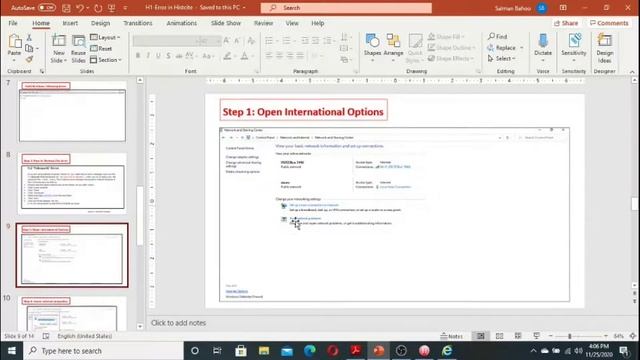Switch to Reading View icon
The width and height of the screenshot is (640, 360).
(518, 336)
